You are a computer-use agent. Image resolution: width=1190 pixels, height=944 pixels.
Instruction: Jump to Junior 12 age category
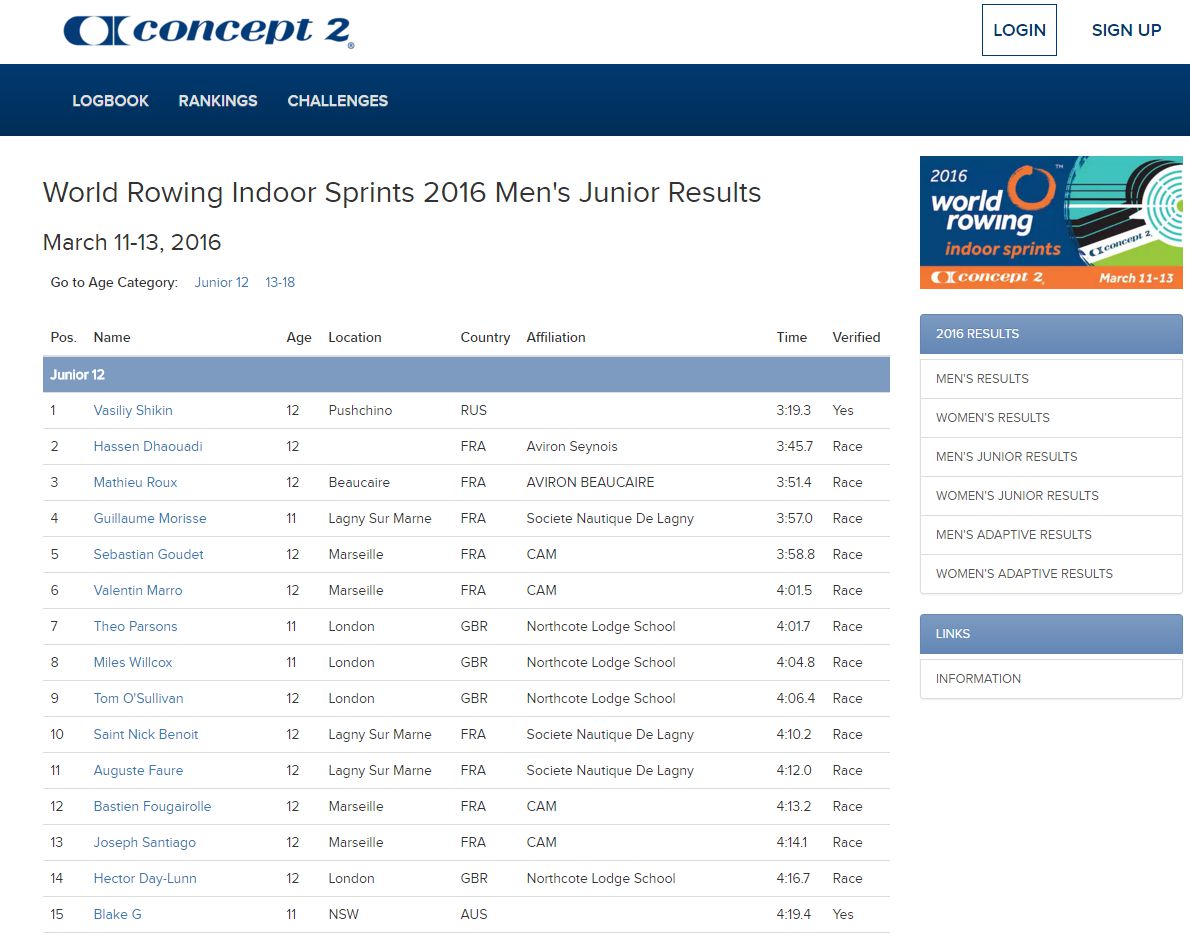point(221,282)
